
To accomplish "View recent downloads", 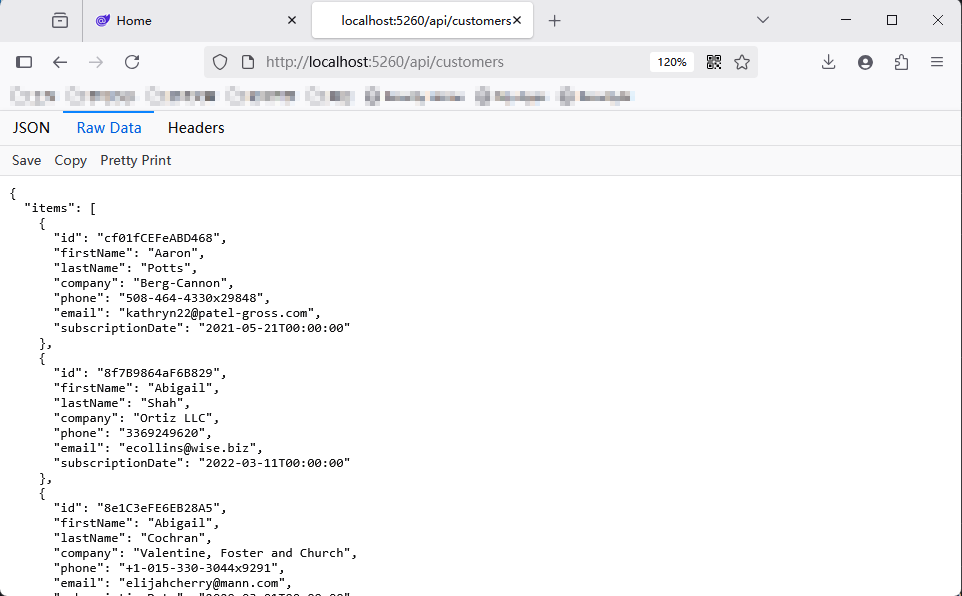I will [x=828, y=62].
